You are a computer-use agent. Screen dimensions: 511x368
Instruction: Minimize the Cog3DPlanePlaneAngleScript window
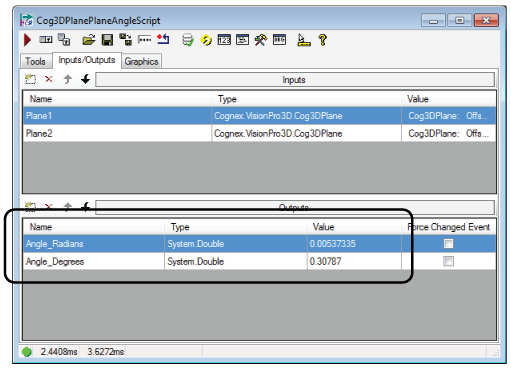pos(433,20)
